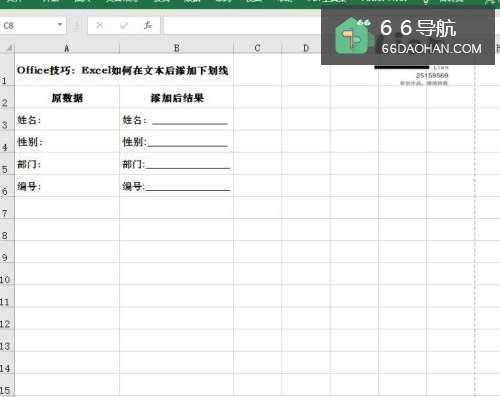The height and width of the screenshot is (397, 500).
Task: Select column B header
Action: (x=176, y=48)
